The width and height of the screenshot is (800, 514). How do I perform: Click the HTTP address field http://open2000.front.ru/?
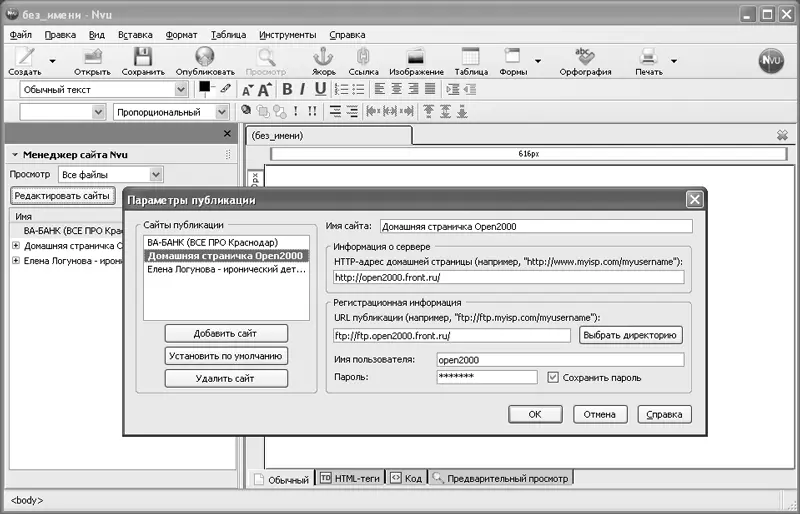[x=509, y=277]
